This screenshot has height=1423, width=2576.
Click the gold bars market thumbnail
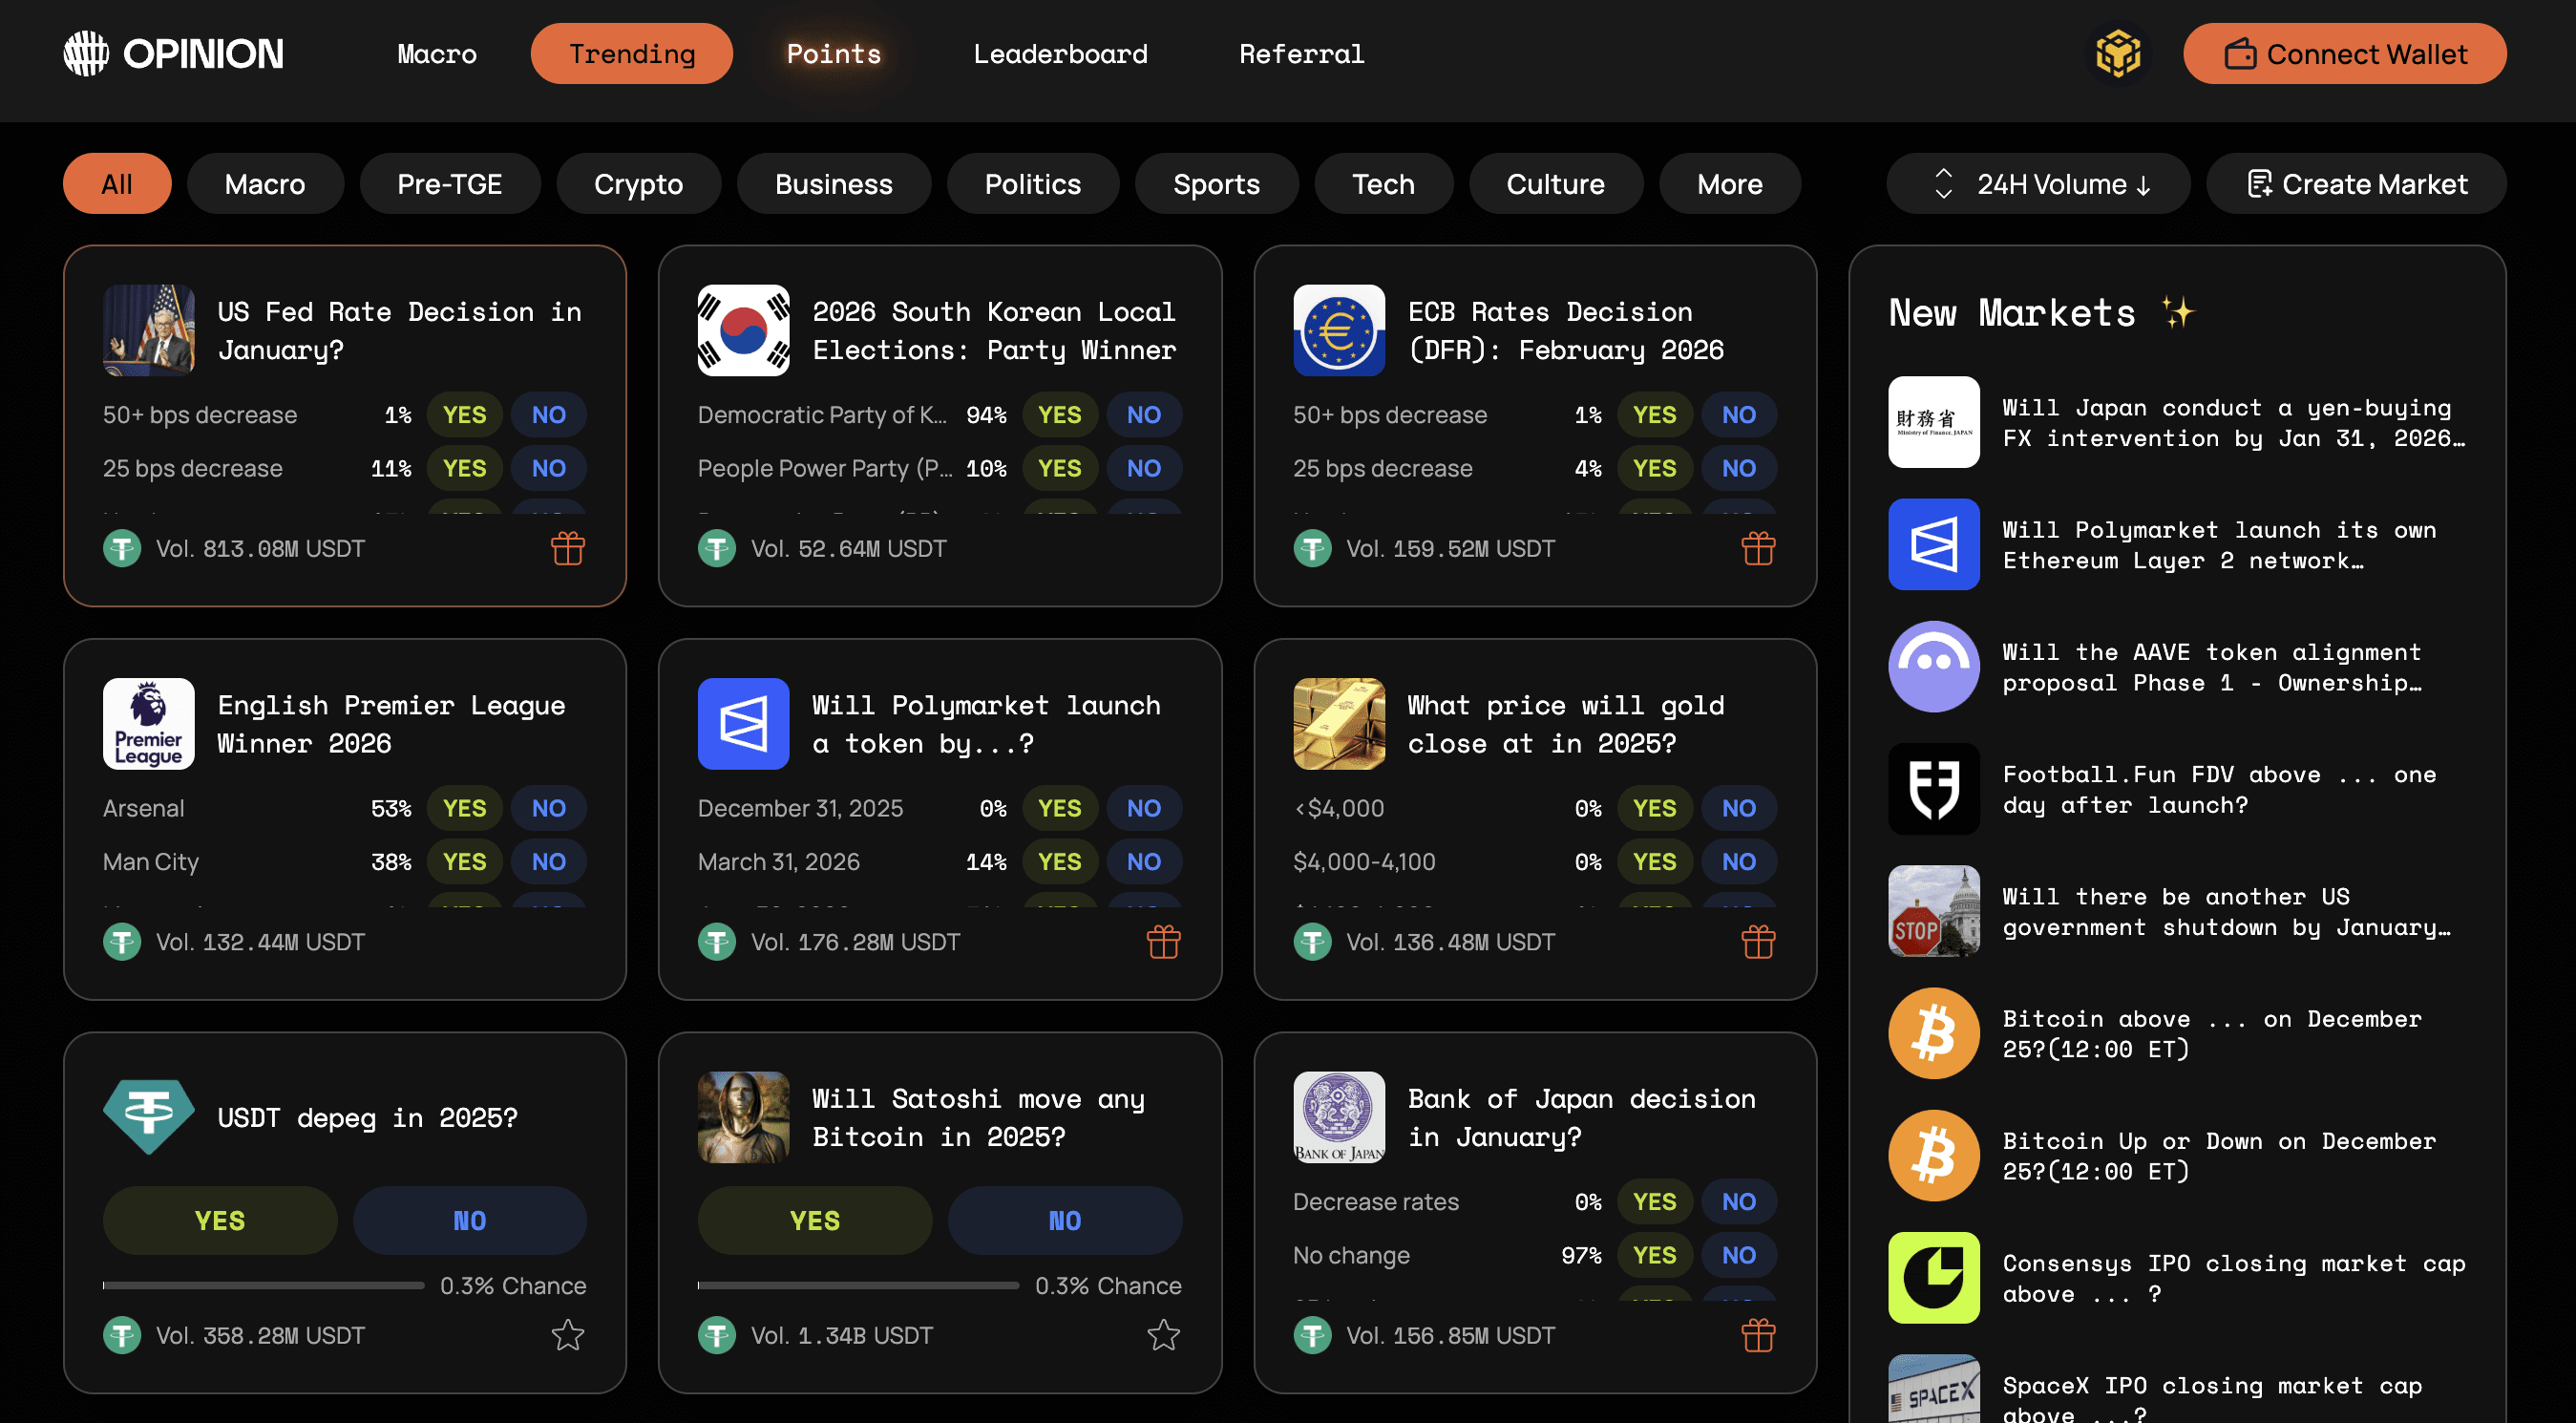(1338, 723)
